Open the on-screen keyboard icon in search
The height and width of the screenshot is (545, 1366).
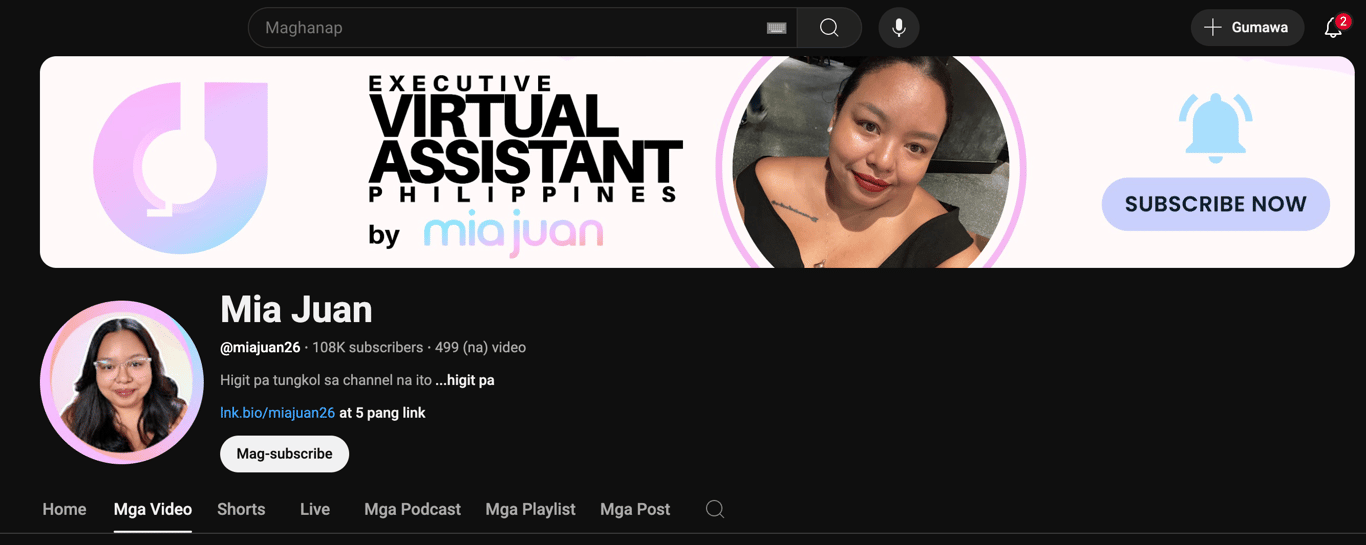click(776, 28)
